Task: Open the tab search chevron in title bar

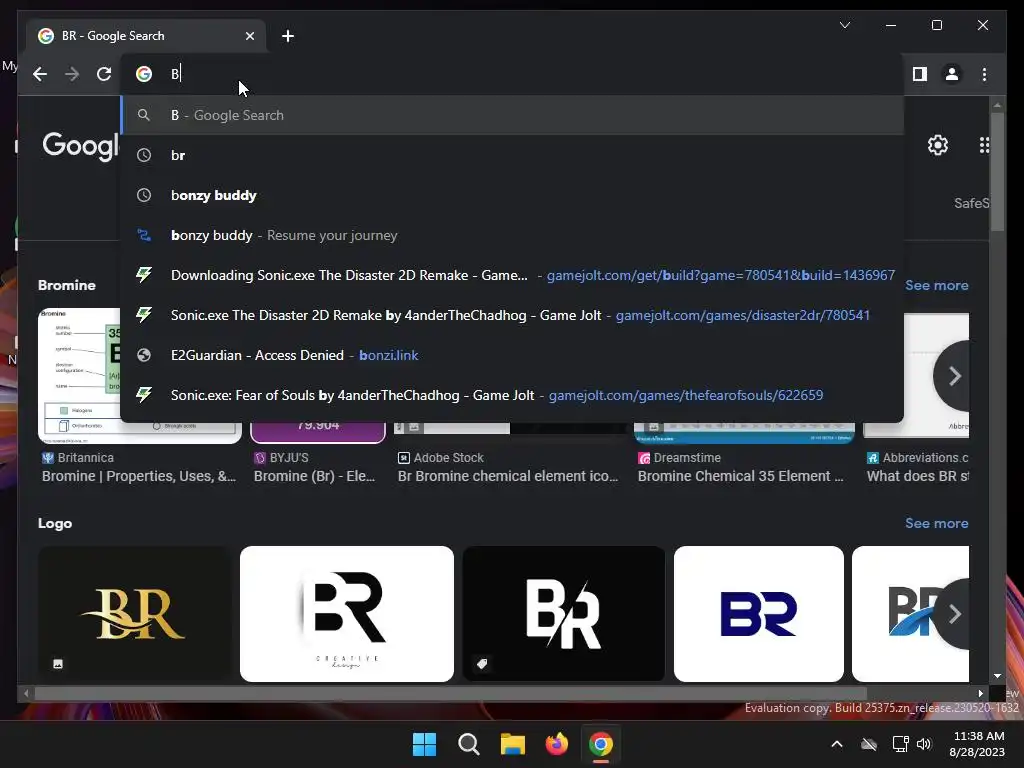Action: click(x=845, y=25)
